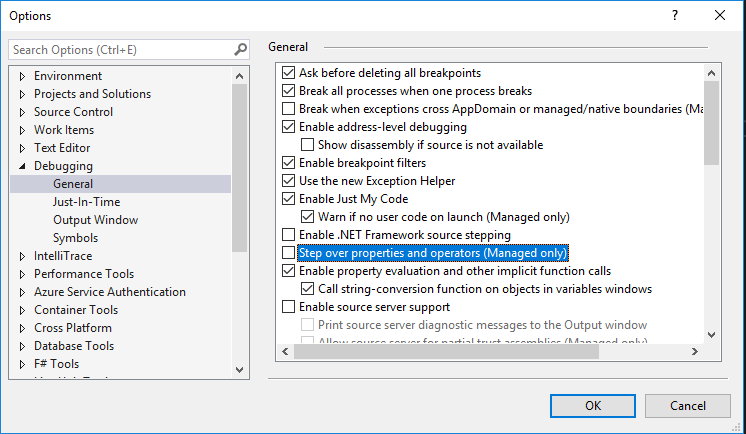Toggle Warn if no user code on launch

click(x=307, y=217)
